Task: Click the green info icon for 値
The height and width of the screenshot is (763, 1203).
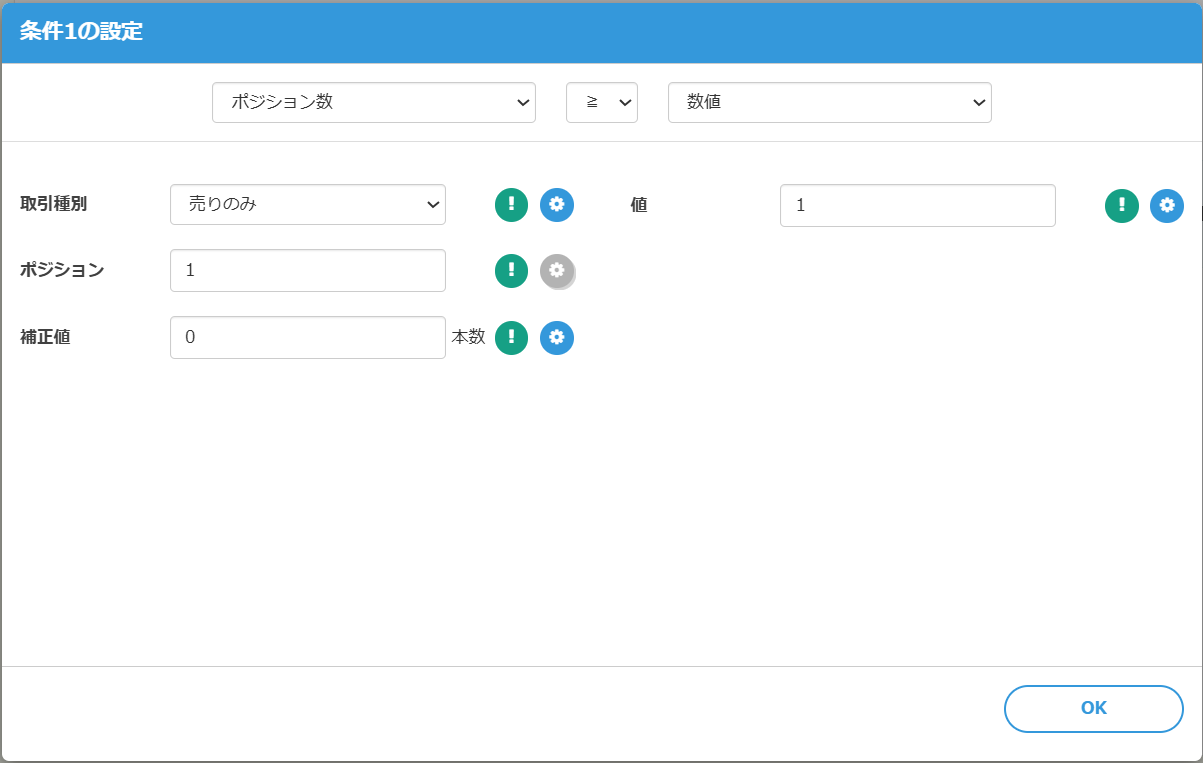Action: point(1121,205)
